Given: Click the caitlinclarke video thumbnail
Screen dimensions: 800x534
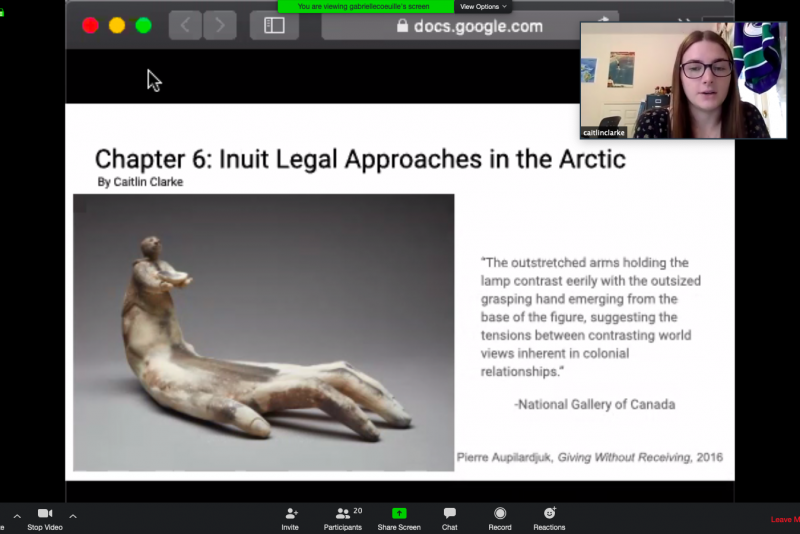Looking at the screenshot, I should click(683, 80).
